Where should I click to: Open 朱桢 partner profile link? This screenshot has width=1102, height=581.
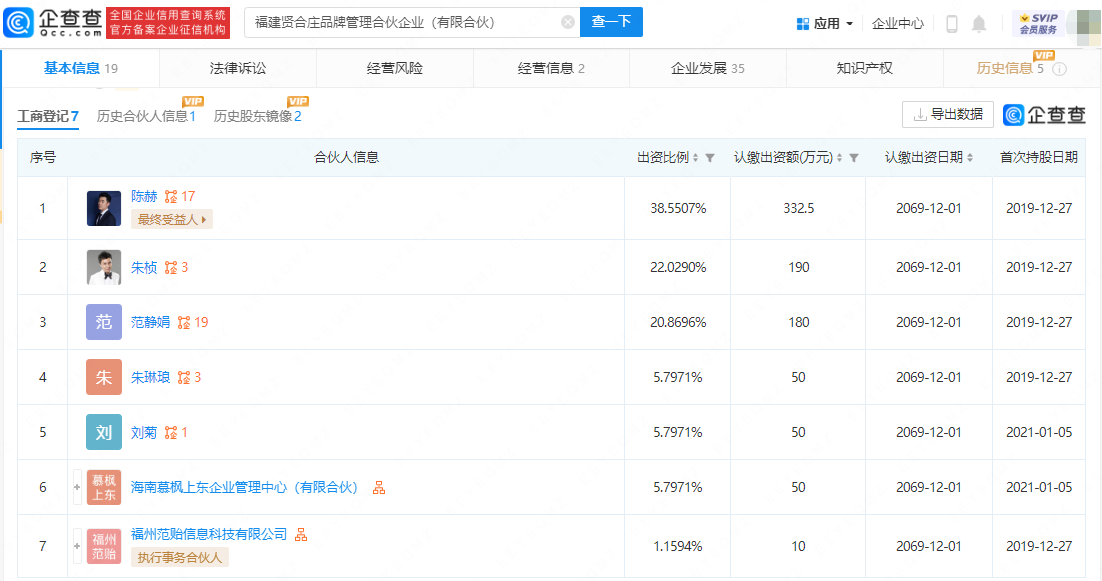tap(144, 268)
